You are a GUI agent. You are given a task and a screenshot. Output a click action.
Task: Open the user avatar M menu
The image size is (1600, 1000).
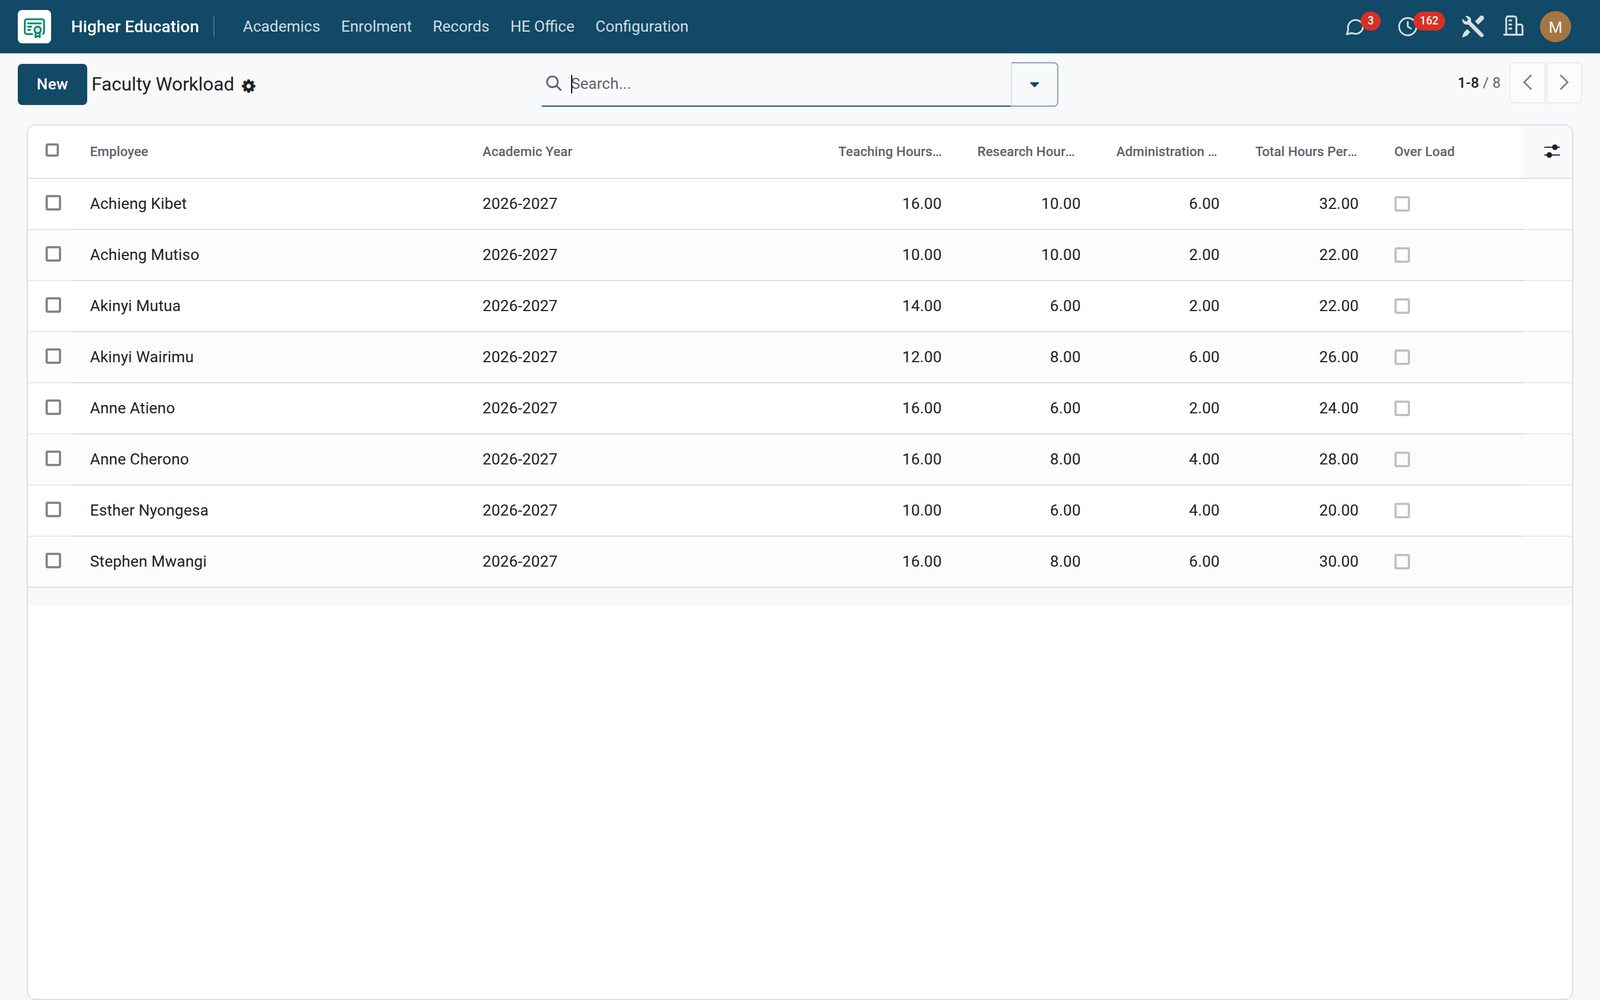1555,27
